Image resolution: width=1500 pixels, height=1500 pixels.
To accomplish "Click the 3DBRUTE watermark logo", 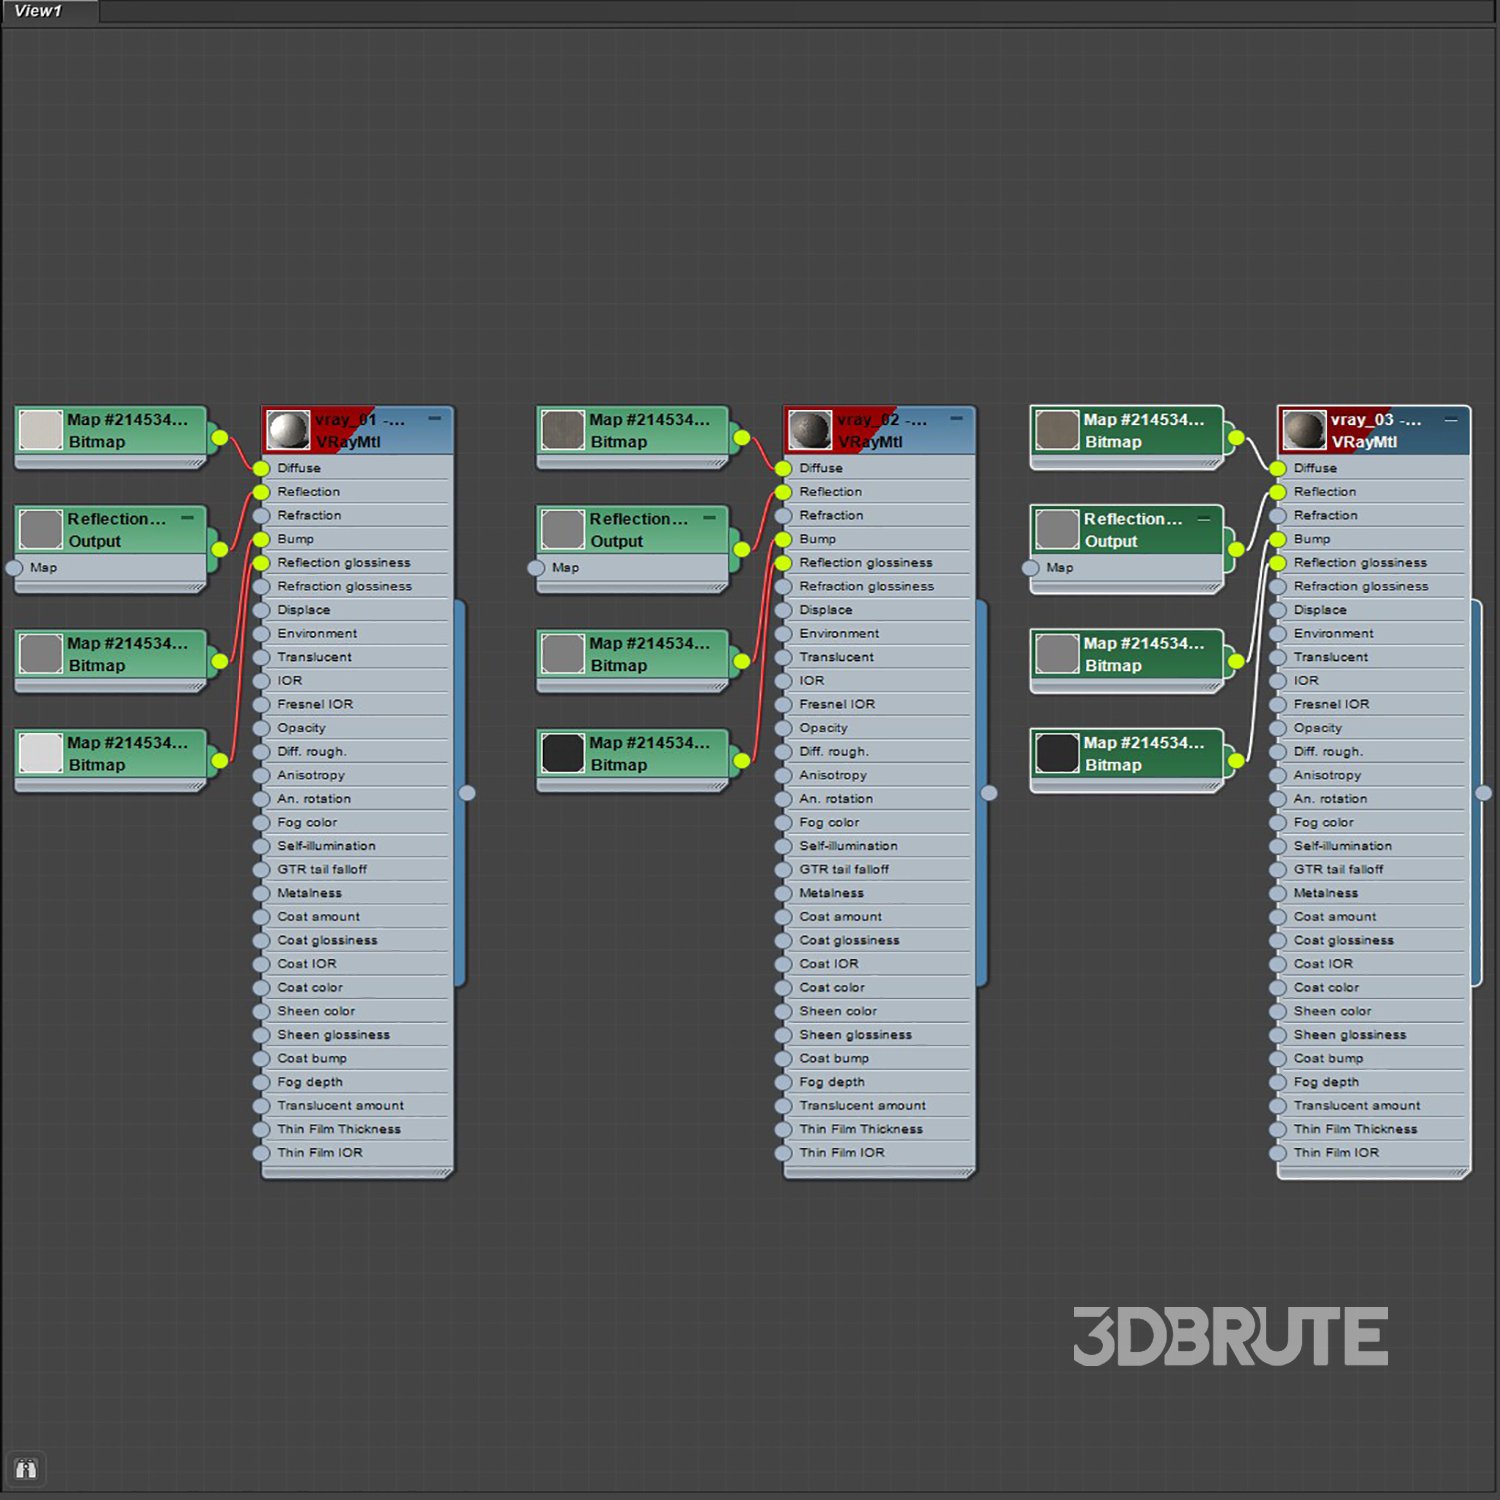I will pyautogui.click(x=1230, y=1336).
